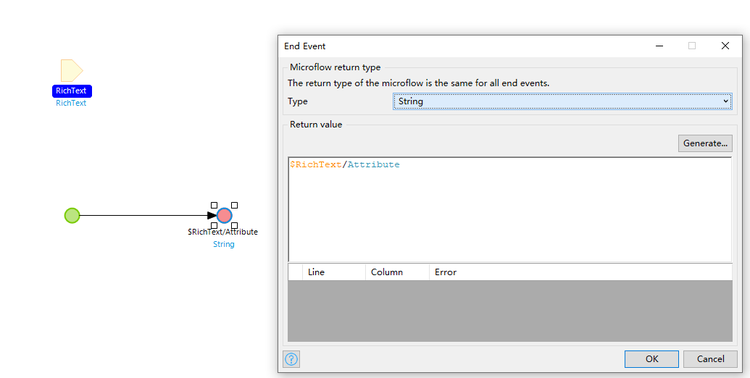Grab top-left selection handle of end event
This screenshot has width=750, height=378.
[214, 205]
